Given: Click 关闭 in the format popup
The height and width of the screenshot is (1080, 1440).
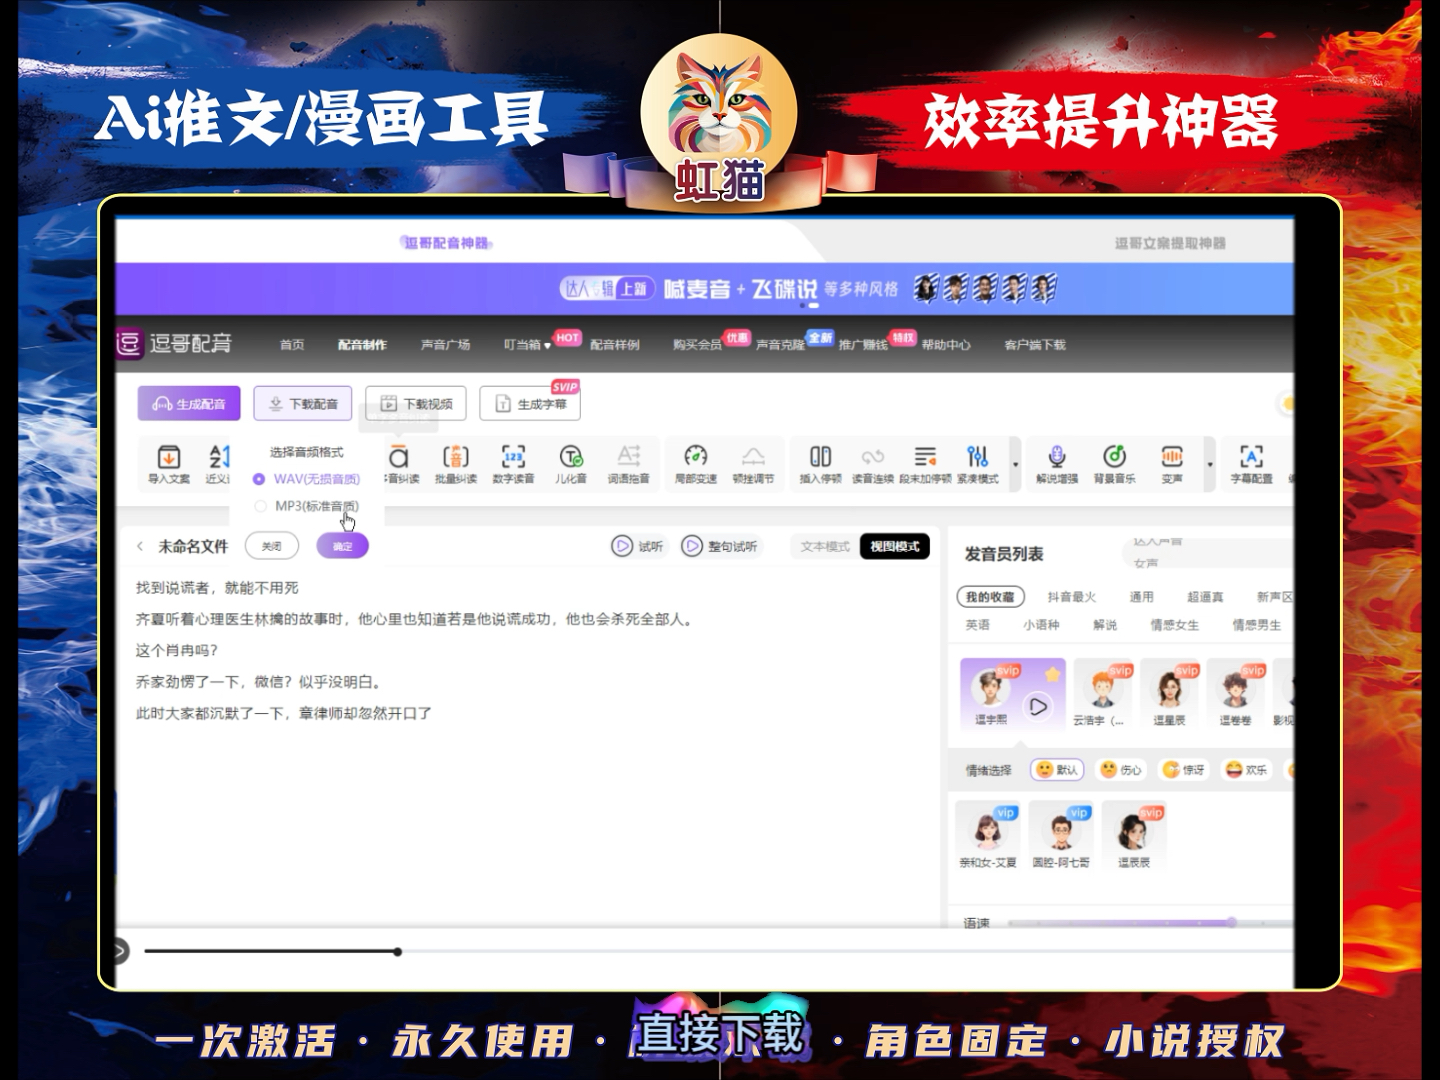Looking at the screenshot, I should click(272, 546).
